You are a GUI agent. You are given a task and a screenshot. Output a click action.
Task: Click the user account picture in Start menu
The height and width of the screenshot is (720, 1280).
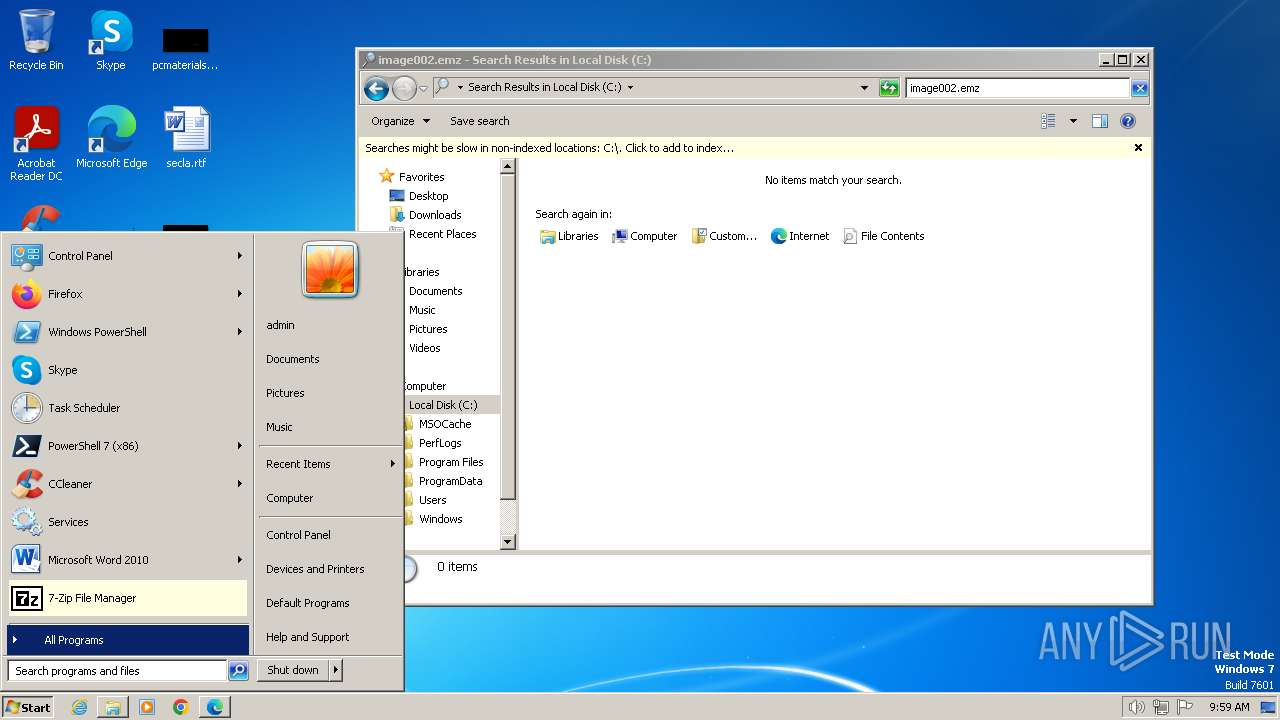pos(330,270)
